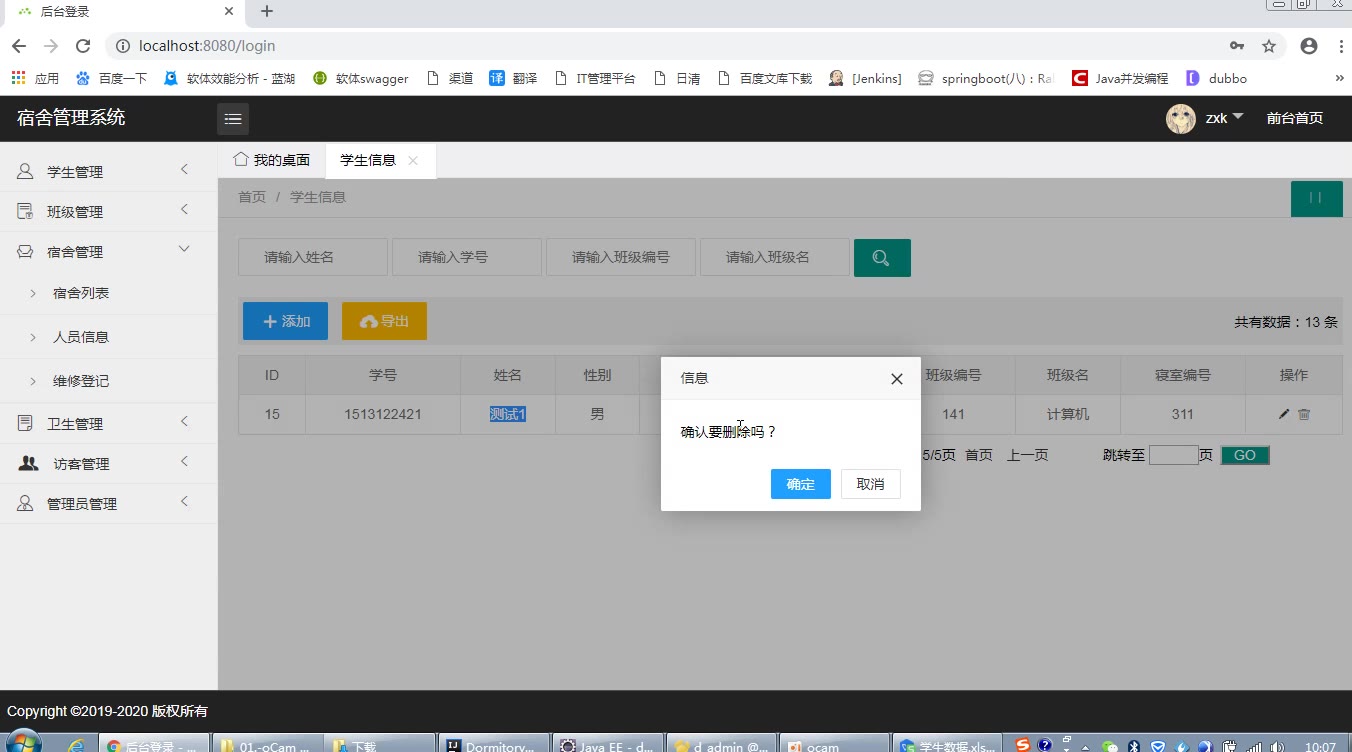Open the Windows Start menu orb
This screenshot has width=1352, height=752.
(x=24, y=745)
